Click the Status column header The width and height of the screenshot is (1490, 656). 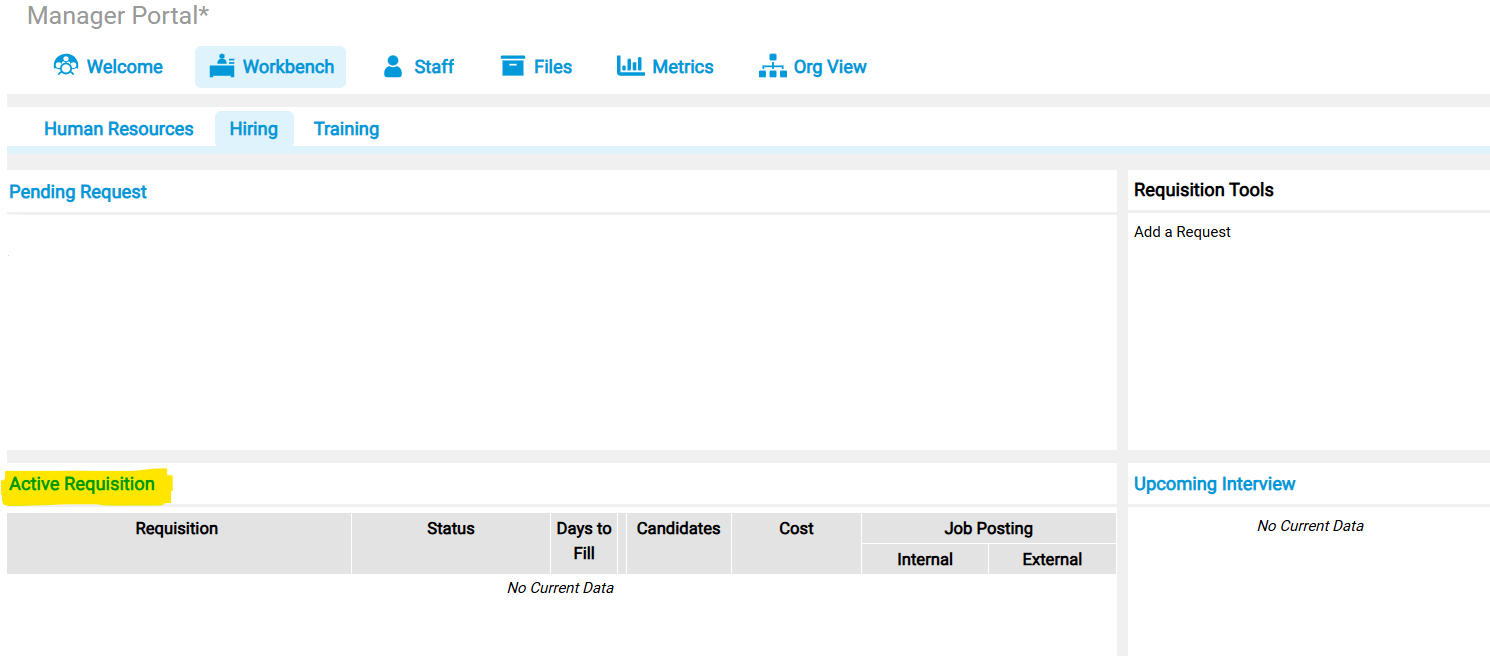pyautogui.click(x=450, y=529)
